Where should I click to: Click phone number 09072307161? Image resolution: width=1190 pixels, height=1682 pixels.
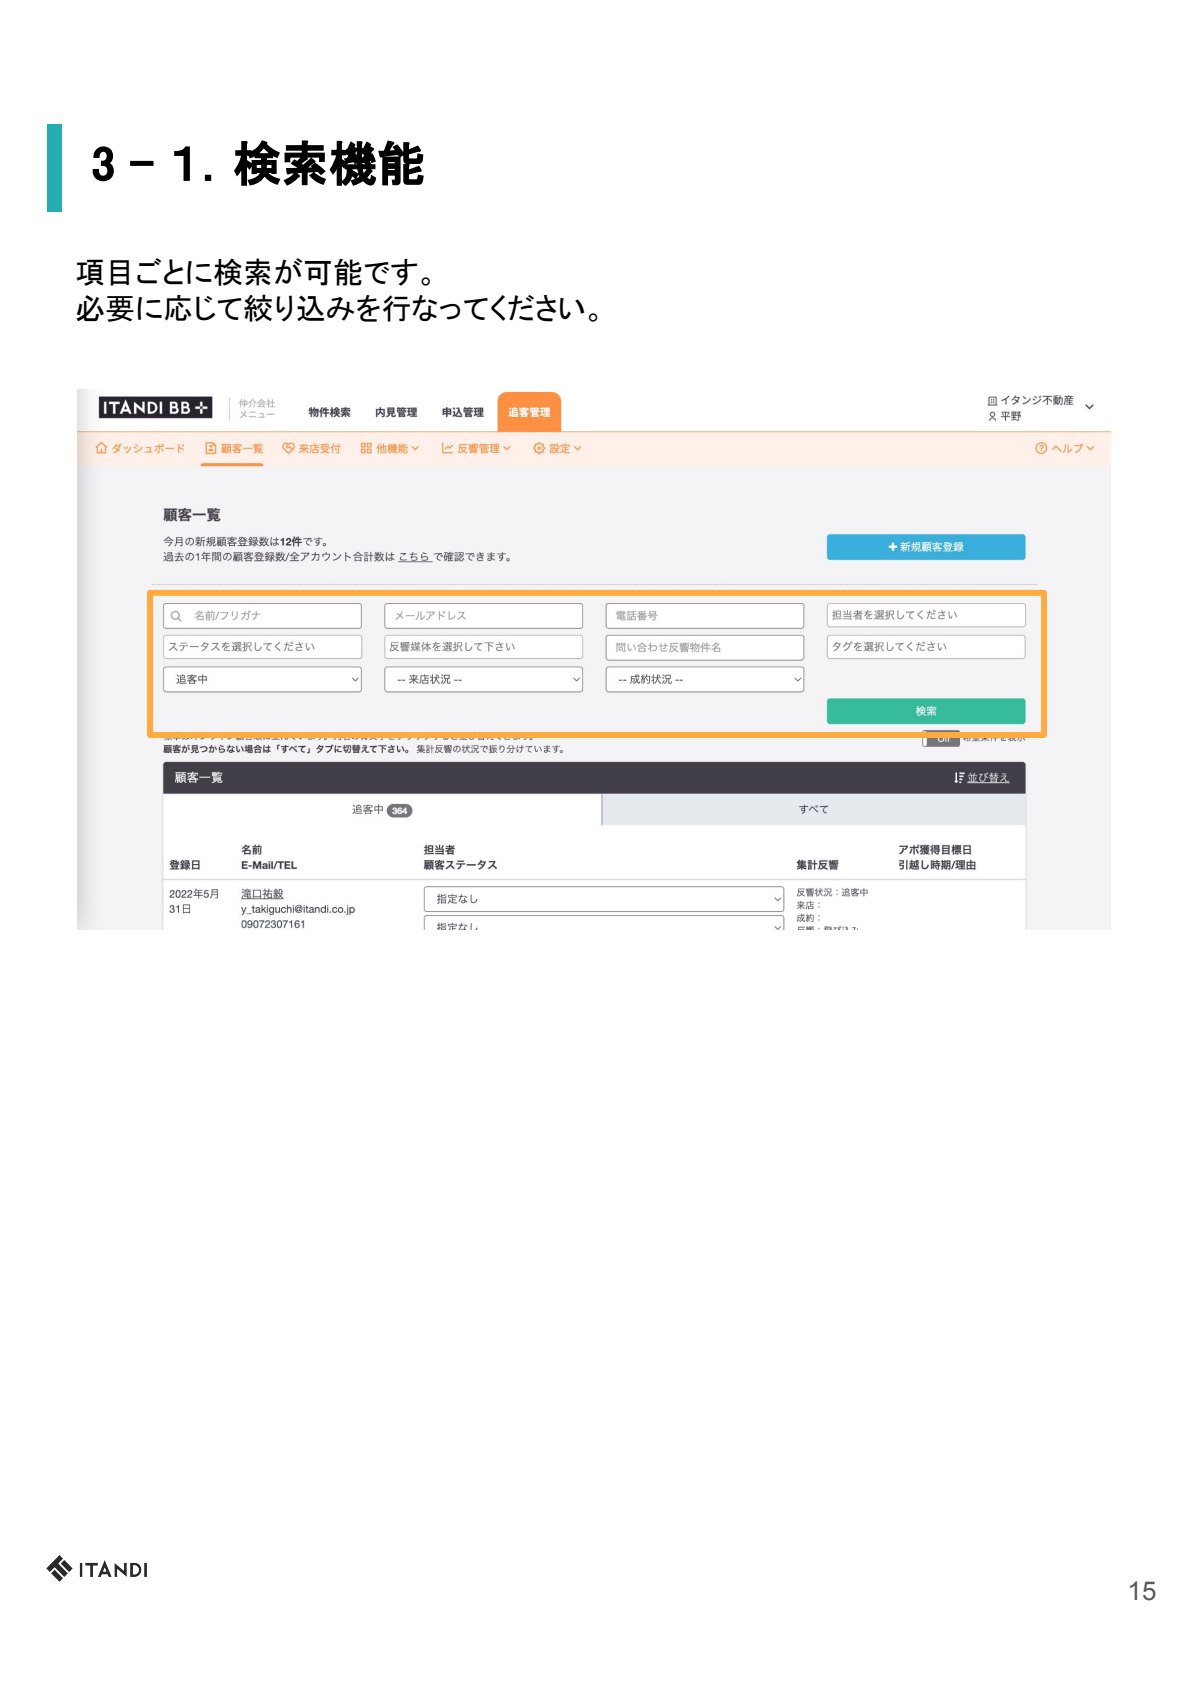(x=273, y=924)
